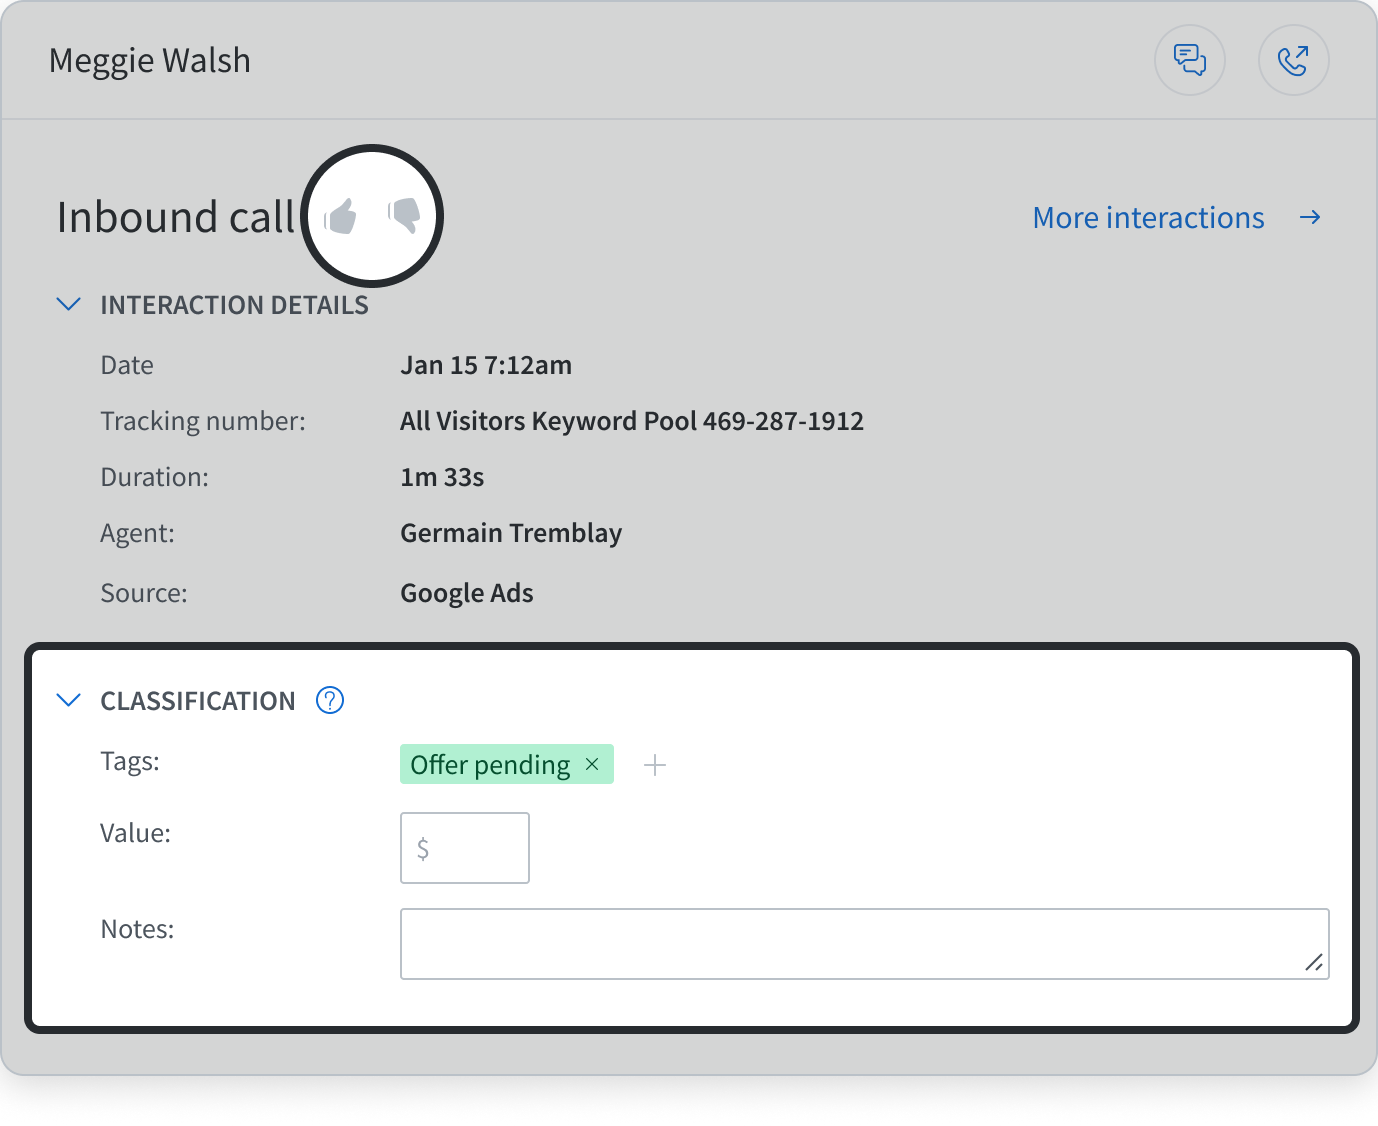Screen dimensions: 1378x1126
Task: Remove the Offer pending tag
Action: click(x=591, y=763)
